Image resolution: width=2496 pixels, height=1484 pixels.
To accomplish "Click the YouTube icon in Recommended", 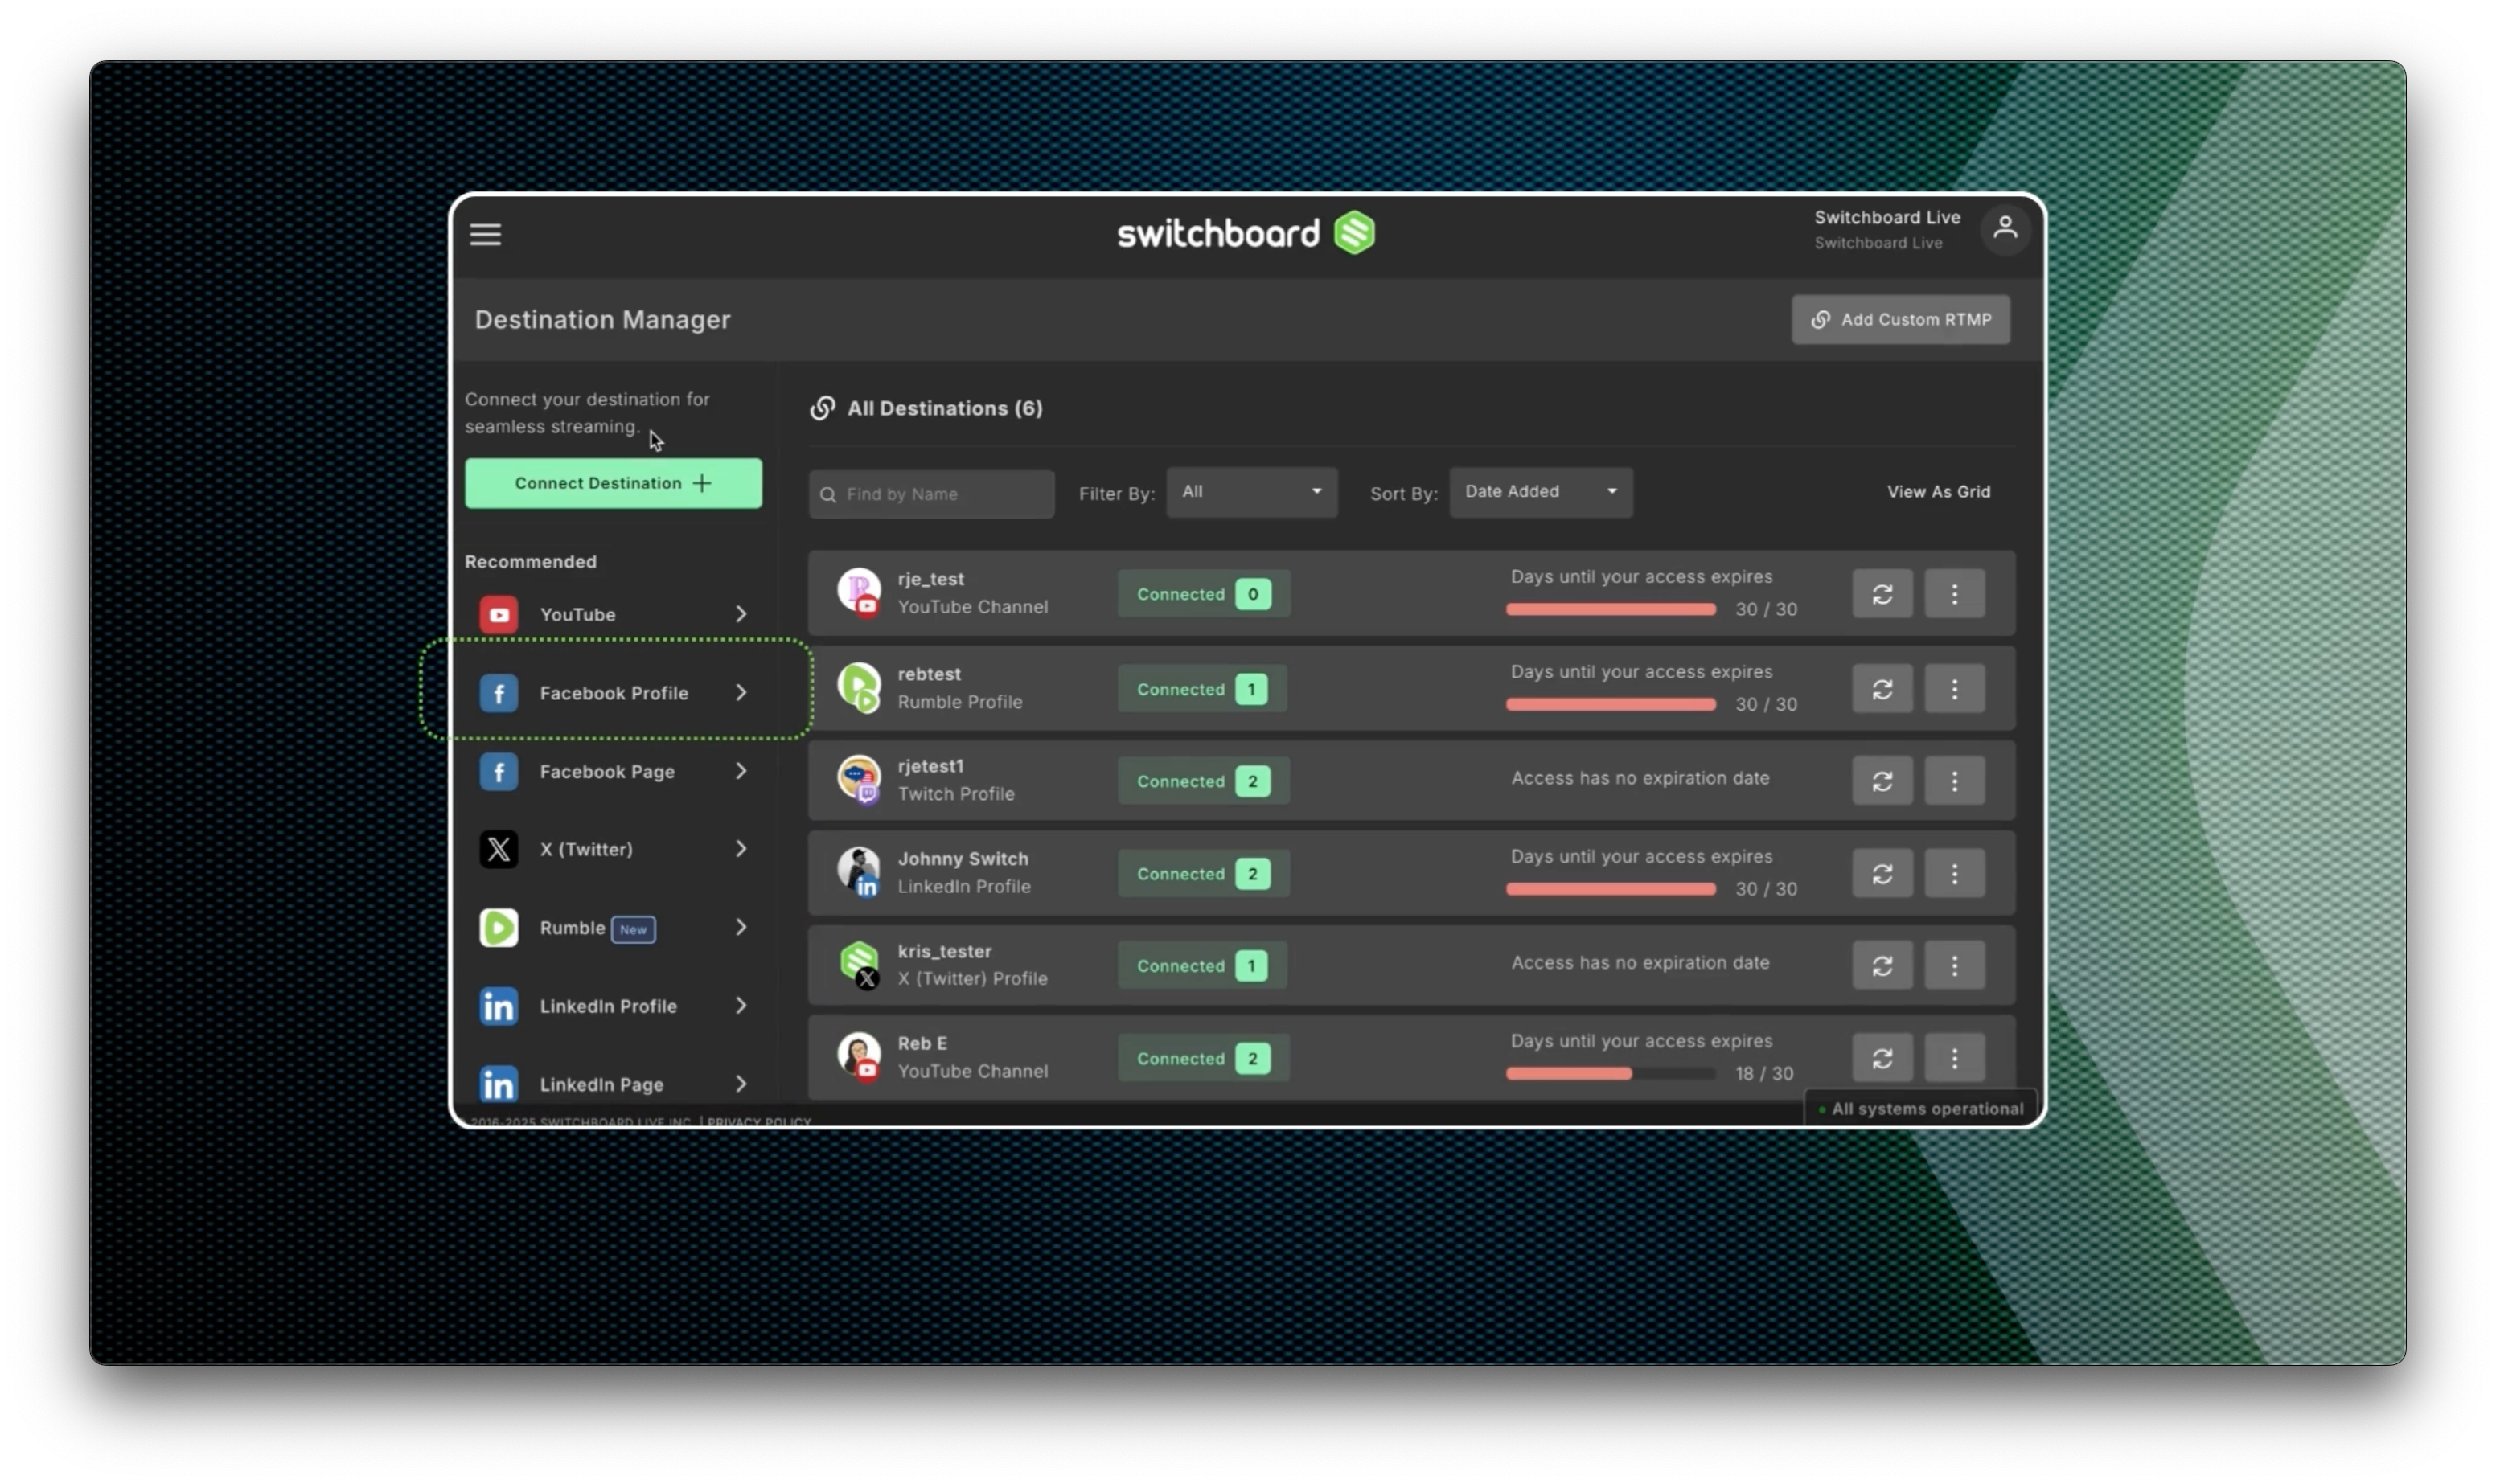I will (x=498, y=614).
